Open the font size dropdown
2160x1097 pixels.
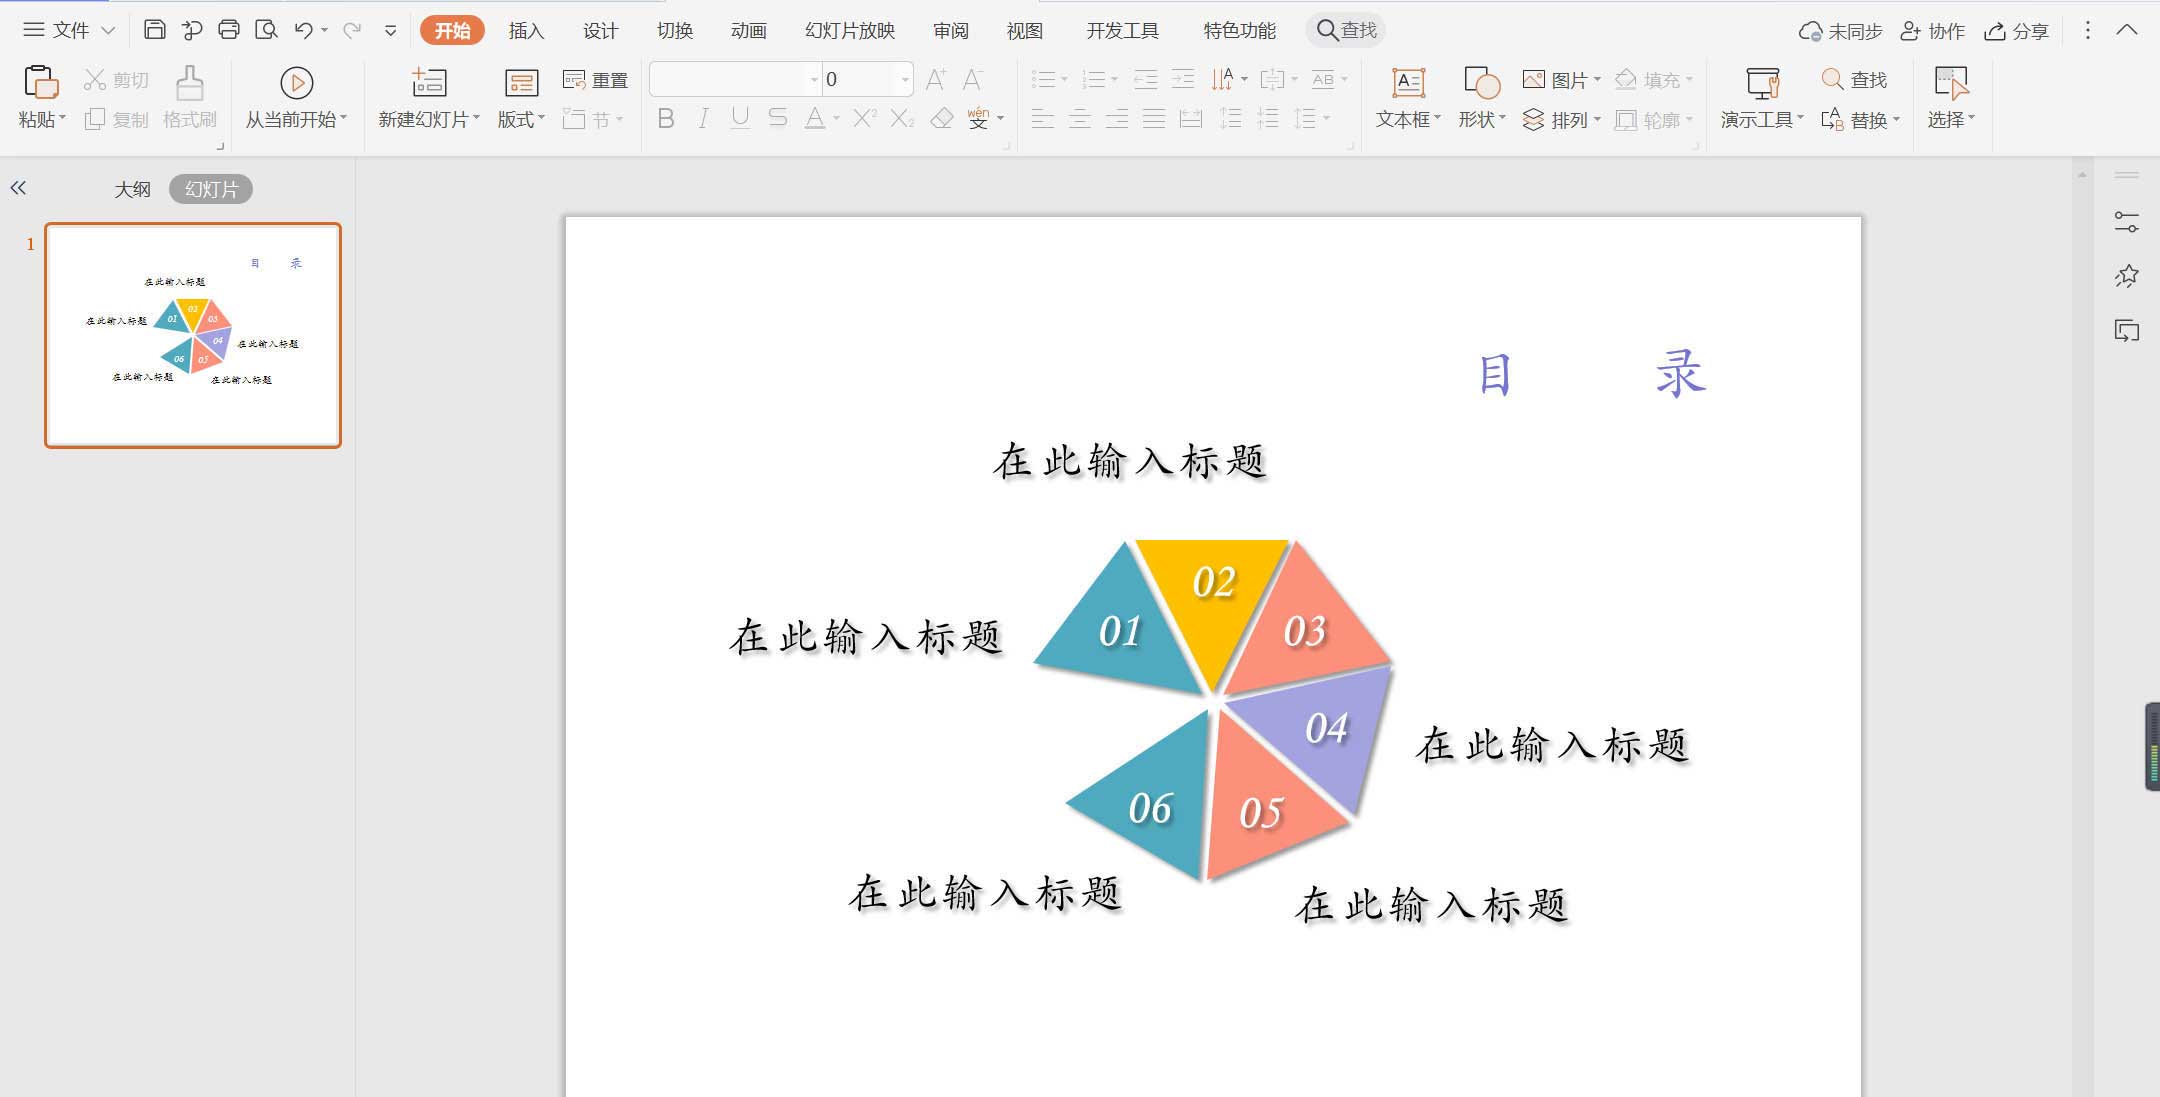904,79
